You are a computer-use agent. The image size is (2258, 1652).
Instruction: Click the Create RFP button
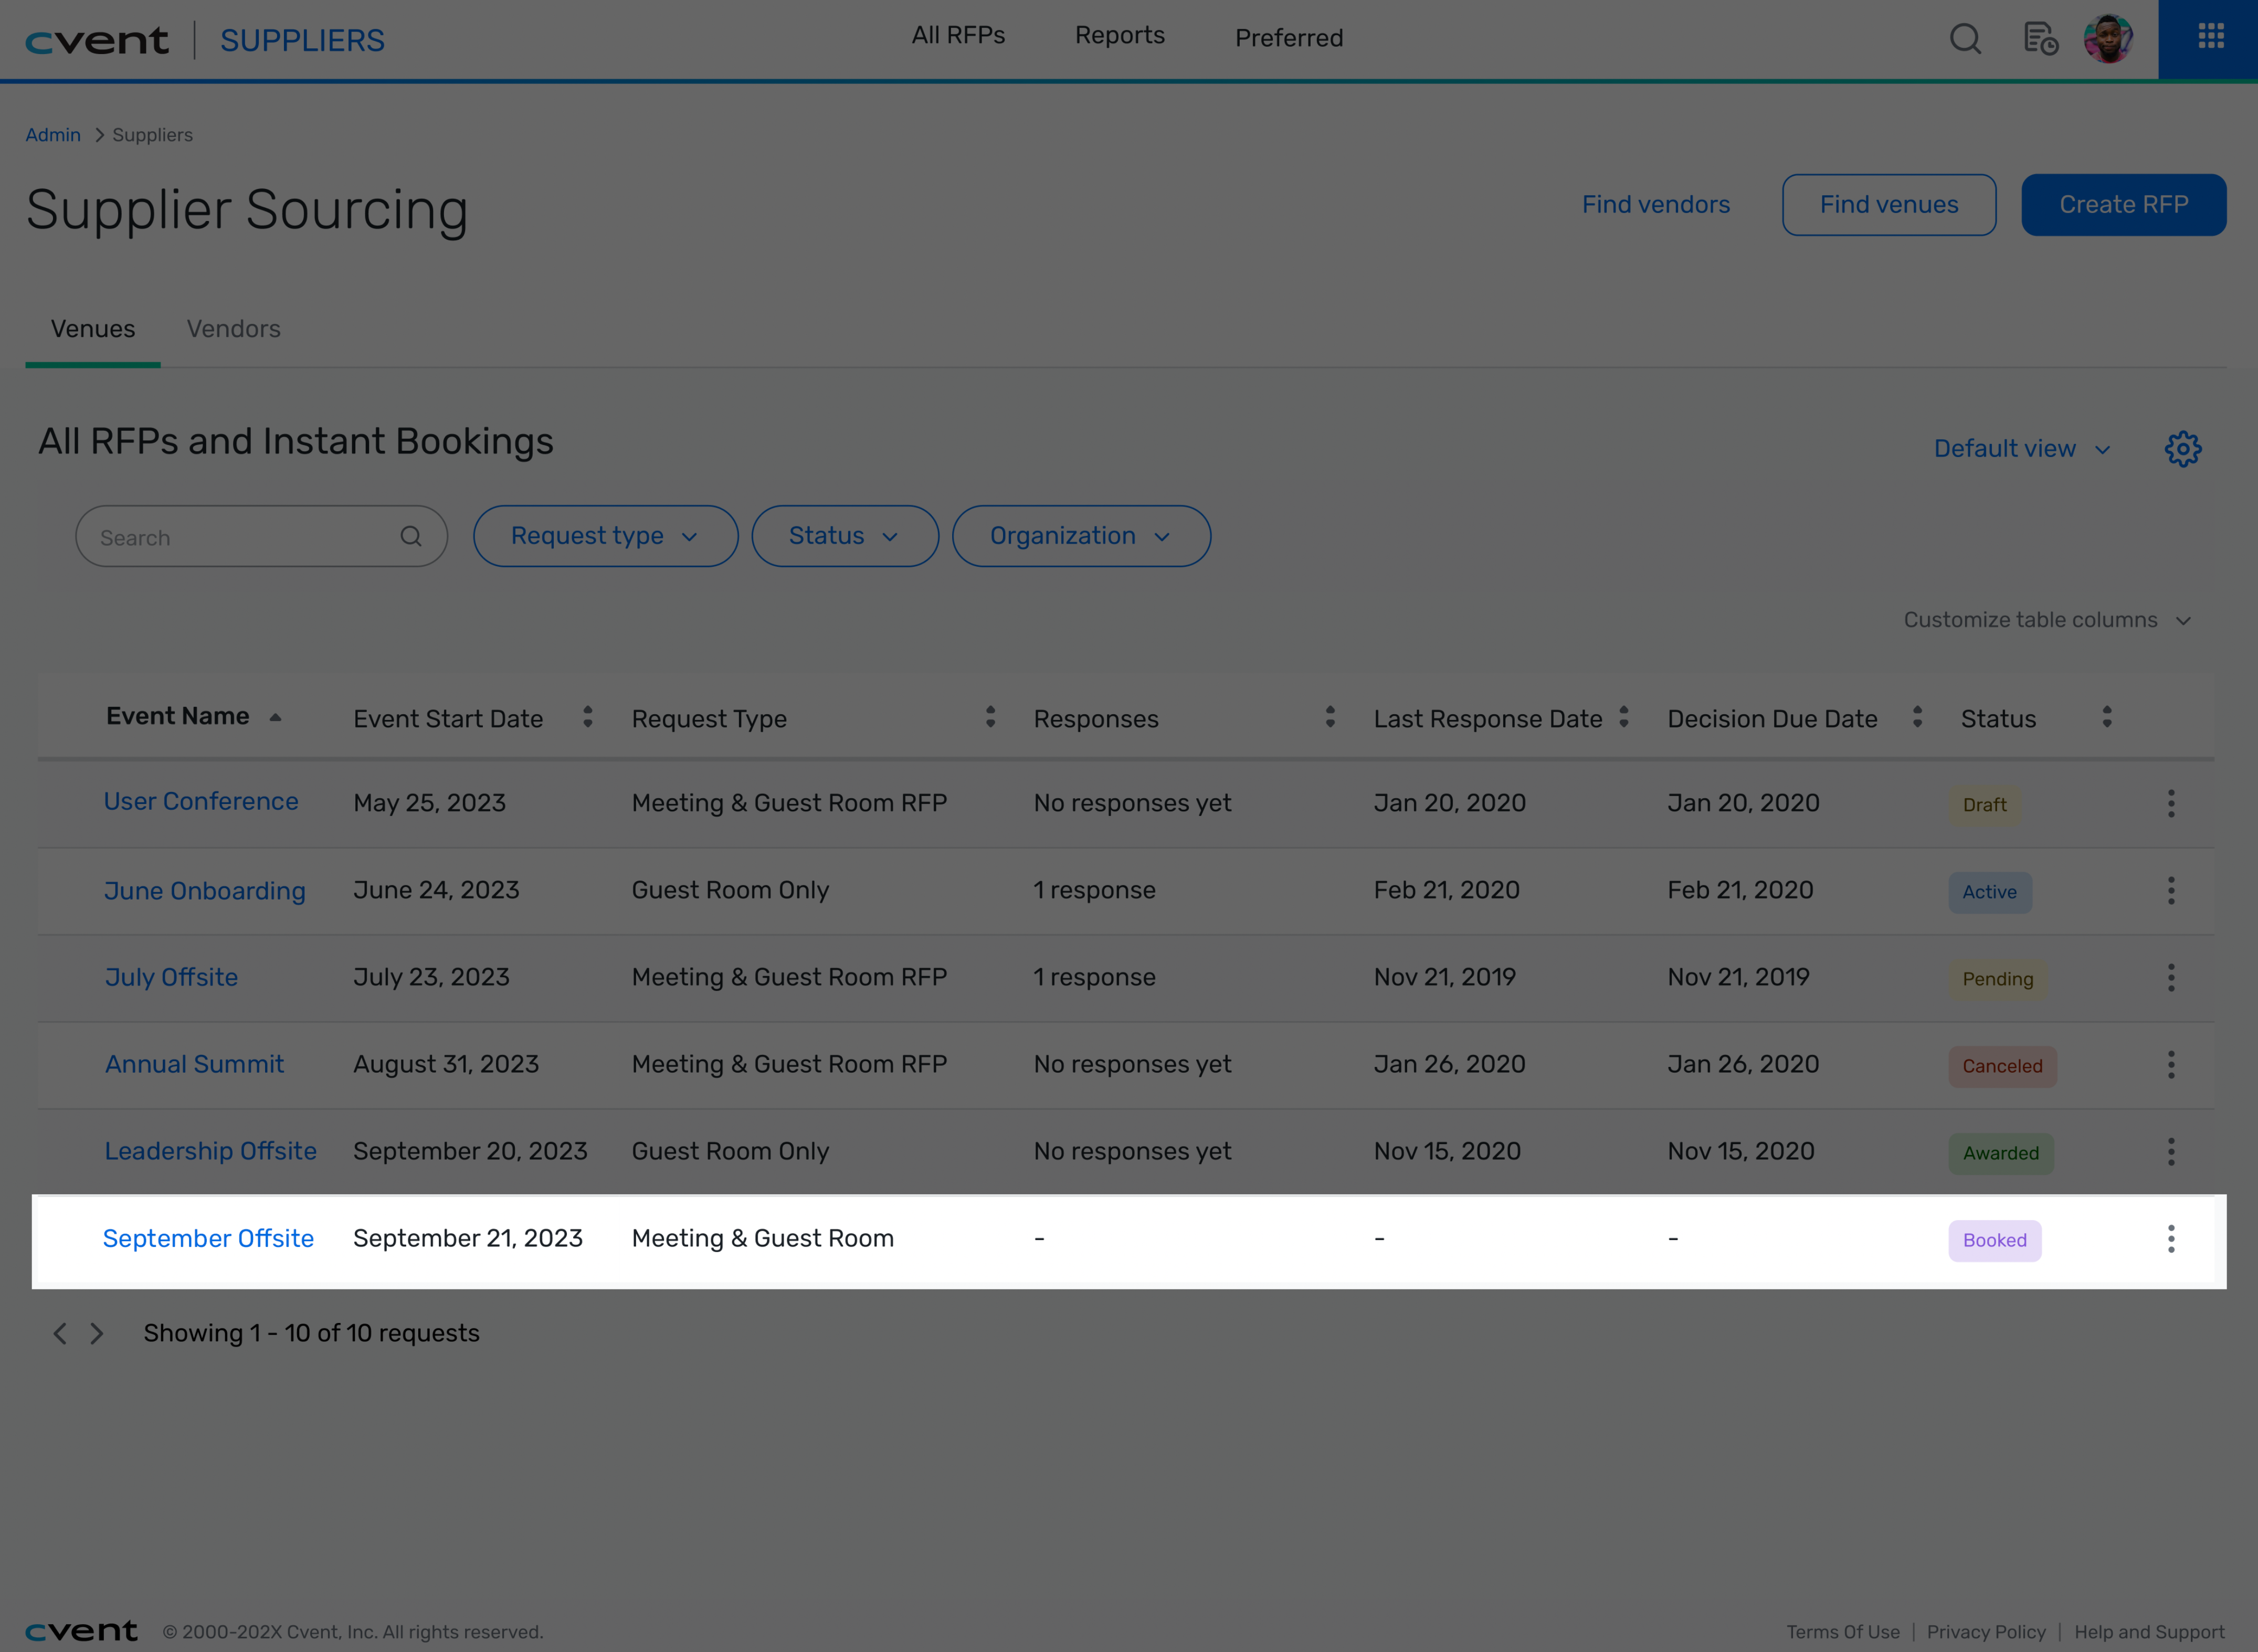click(2124, 205)
